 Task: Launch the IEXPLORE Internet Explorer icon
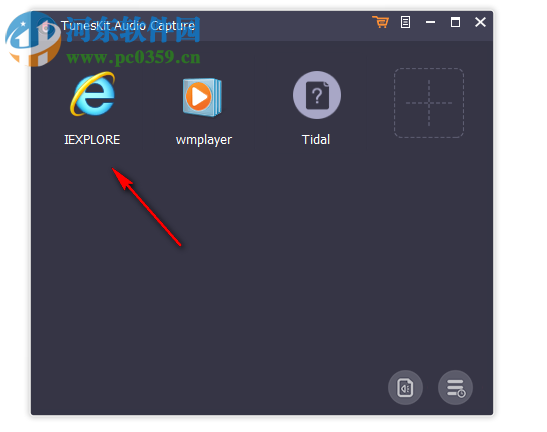pos(93,94)
